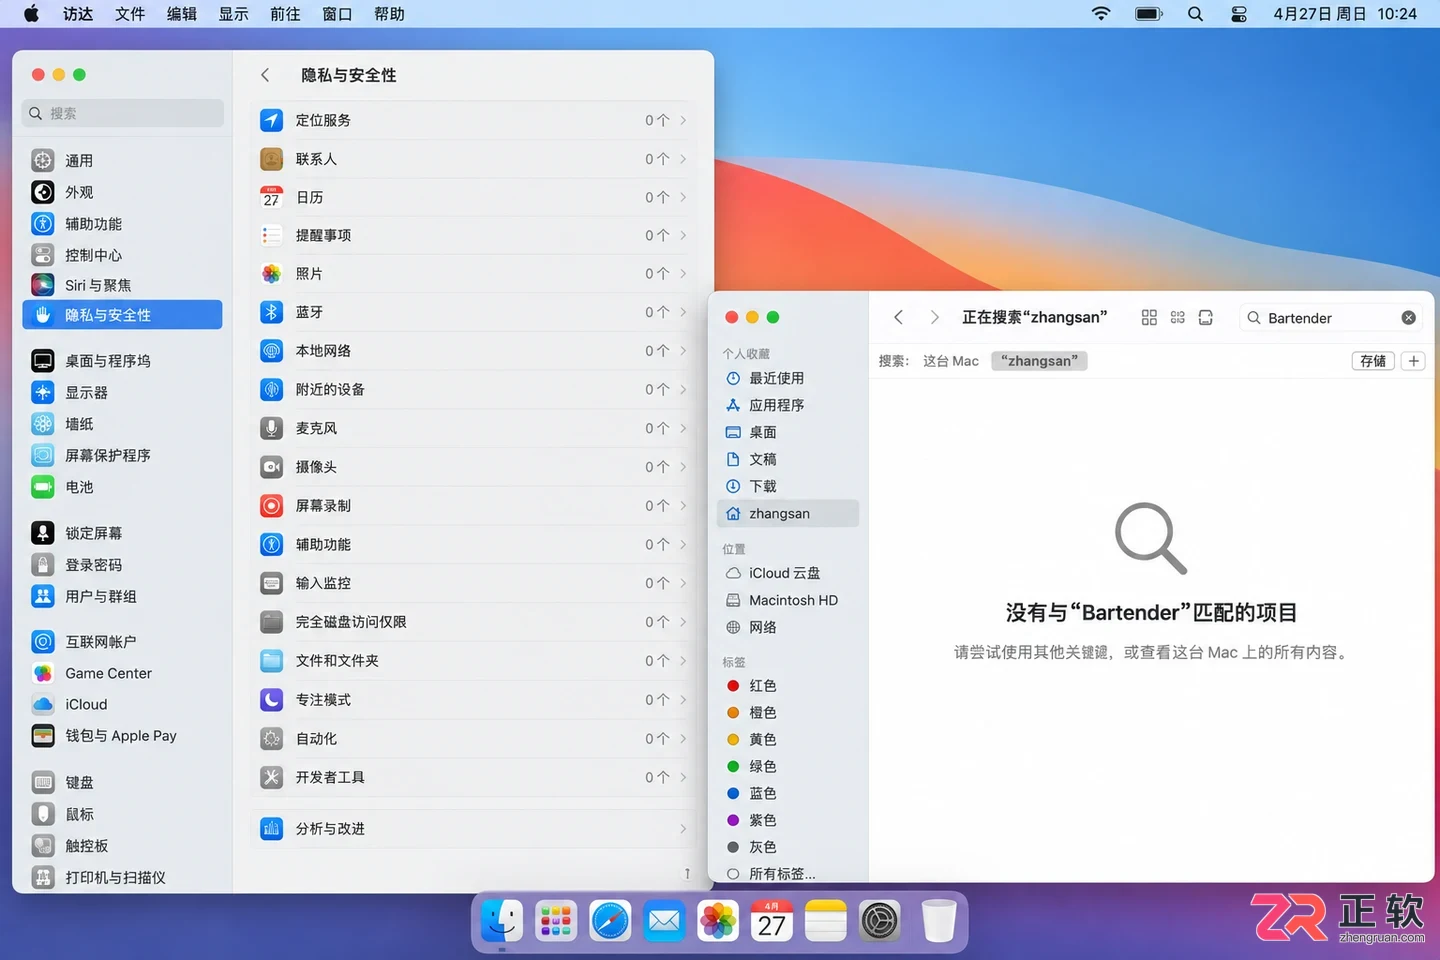Open the 前往 menu in menu bar

tap(285, 14)
